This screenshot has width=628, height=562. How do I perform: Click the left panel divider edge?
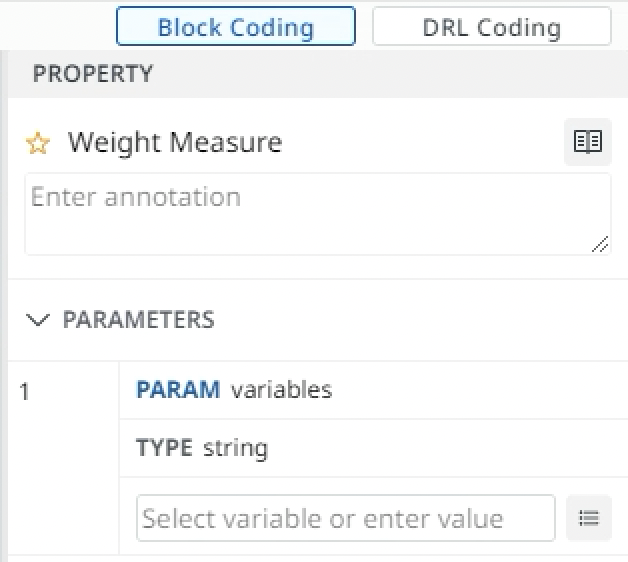coord(4,304)
